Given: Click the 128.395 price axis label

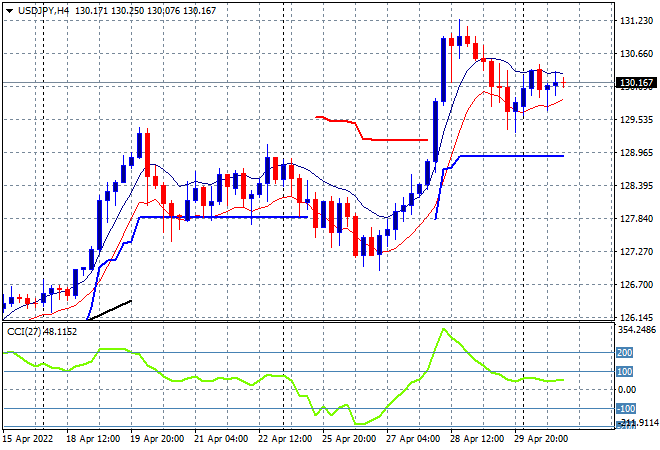Looking at the screenshot, I should tap(637, 186).
